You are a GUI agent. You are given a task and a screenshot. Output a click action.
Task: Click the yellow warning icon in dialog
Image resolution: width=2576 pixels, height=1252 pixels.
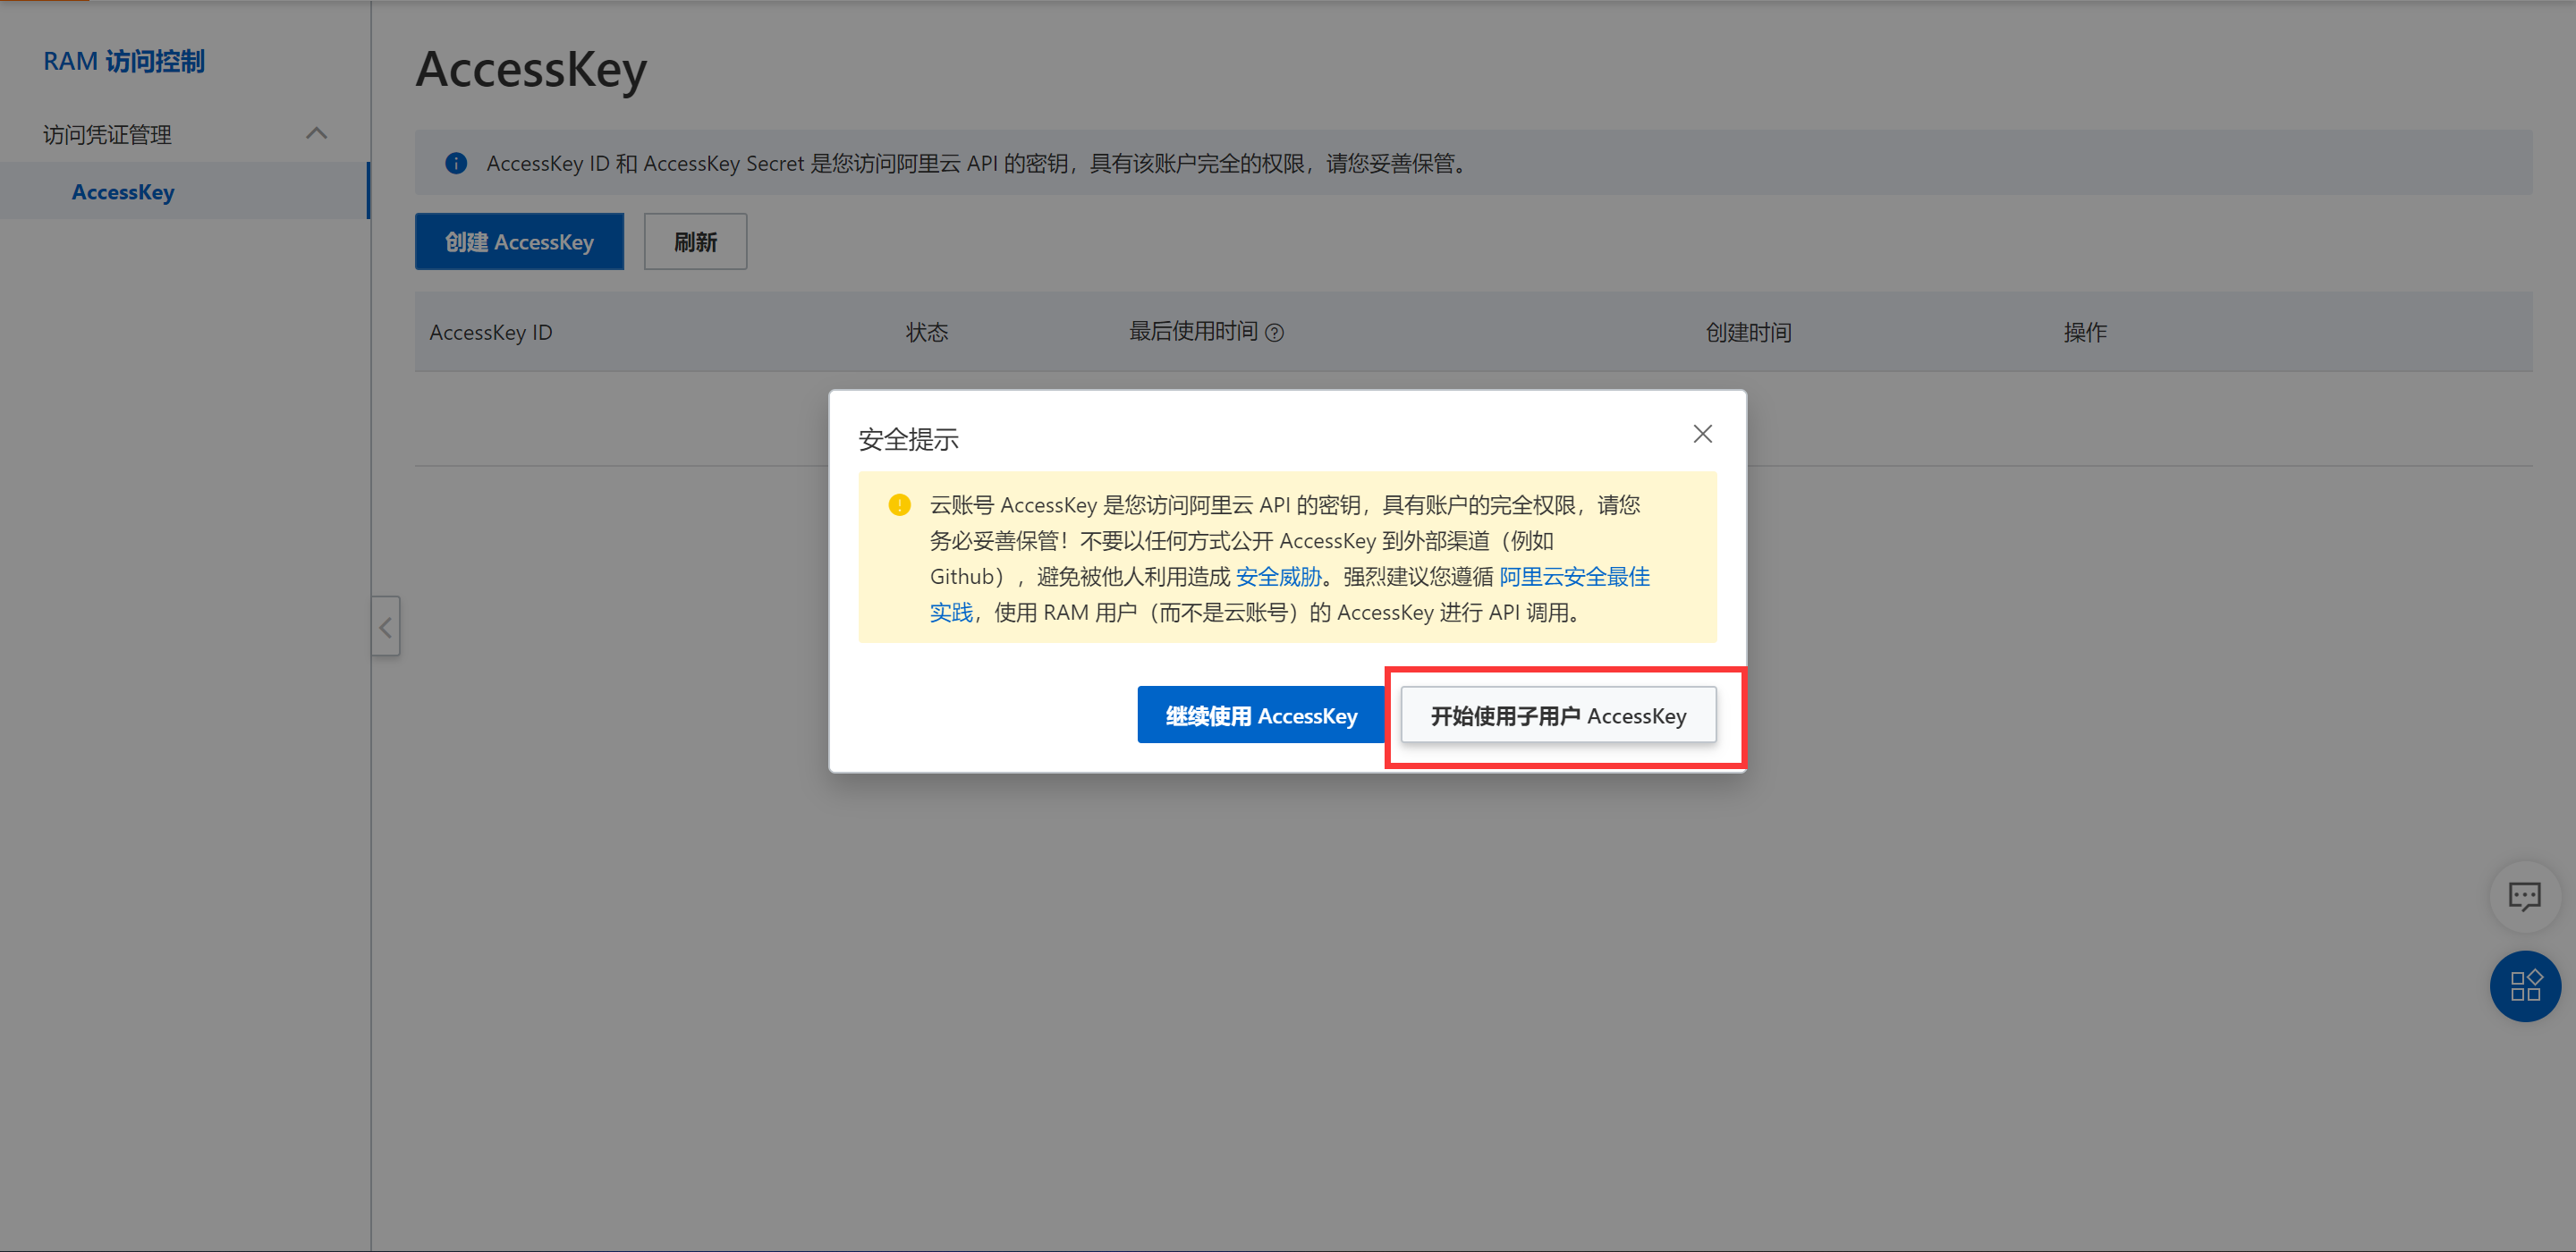(x=899, y=505)
